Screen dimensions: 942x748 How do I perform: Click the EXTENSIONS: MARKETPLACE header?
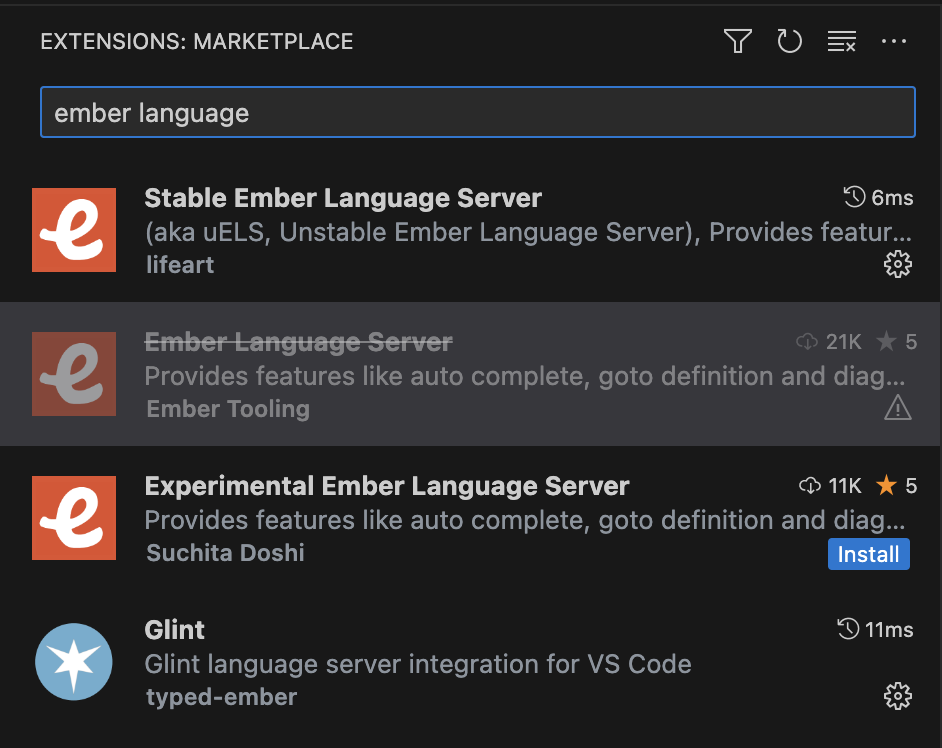point(196,41)
